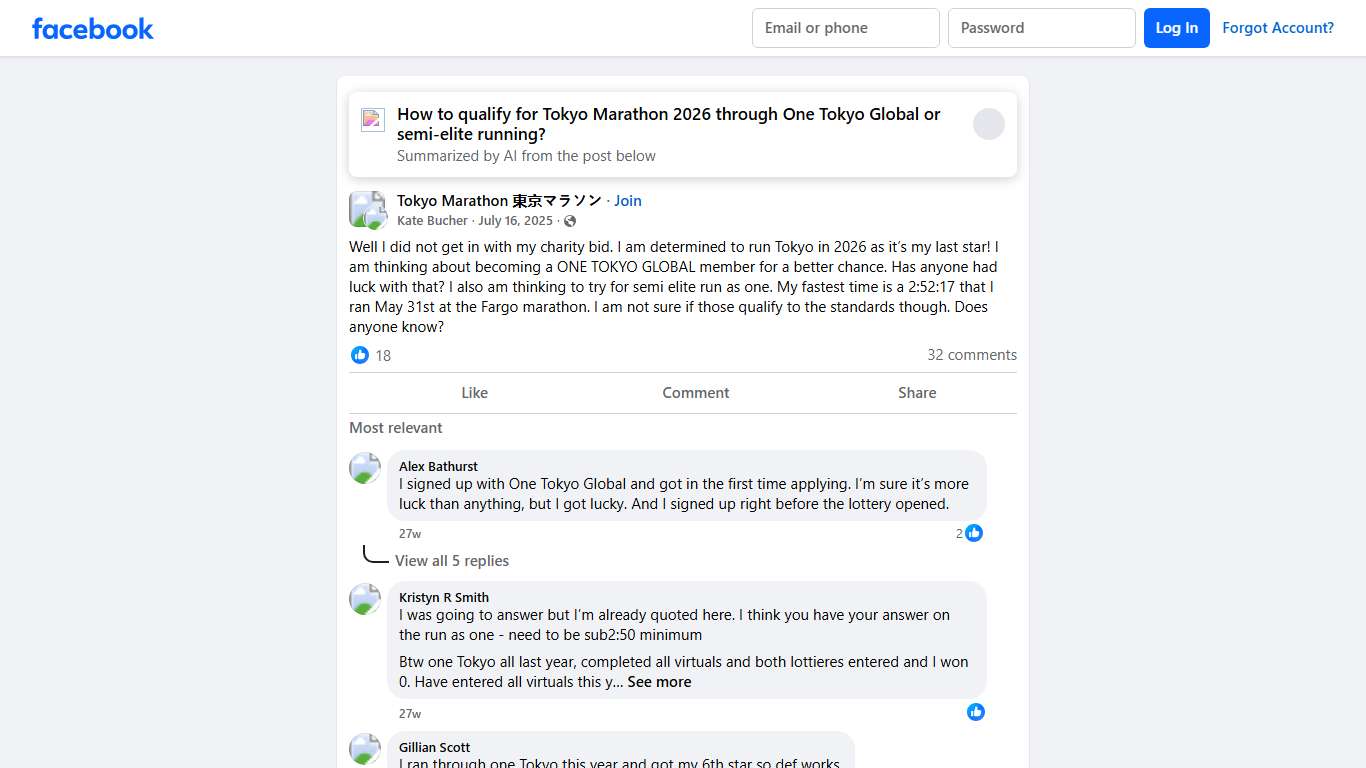Click the Comment action on the post
1366x768 pixels.
pos(695,392)
